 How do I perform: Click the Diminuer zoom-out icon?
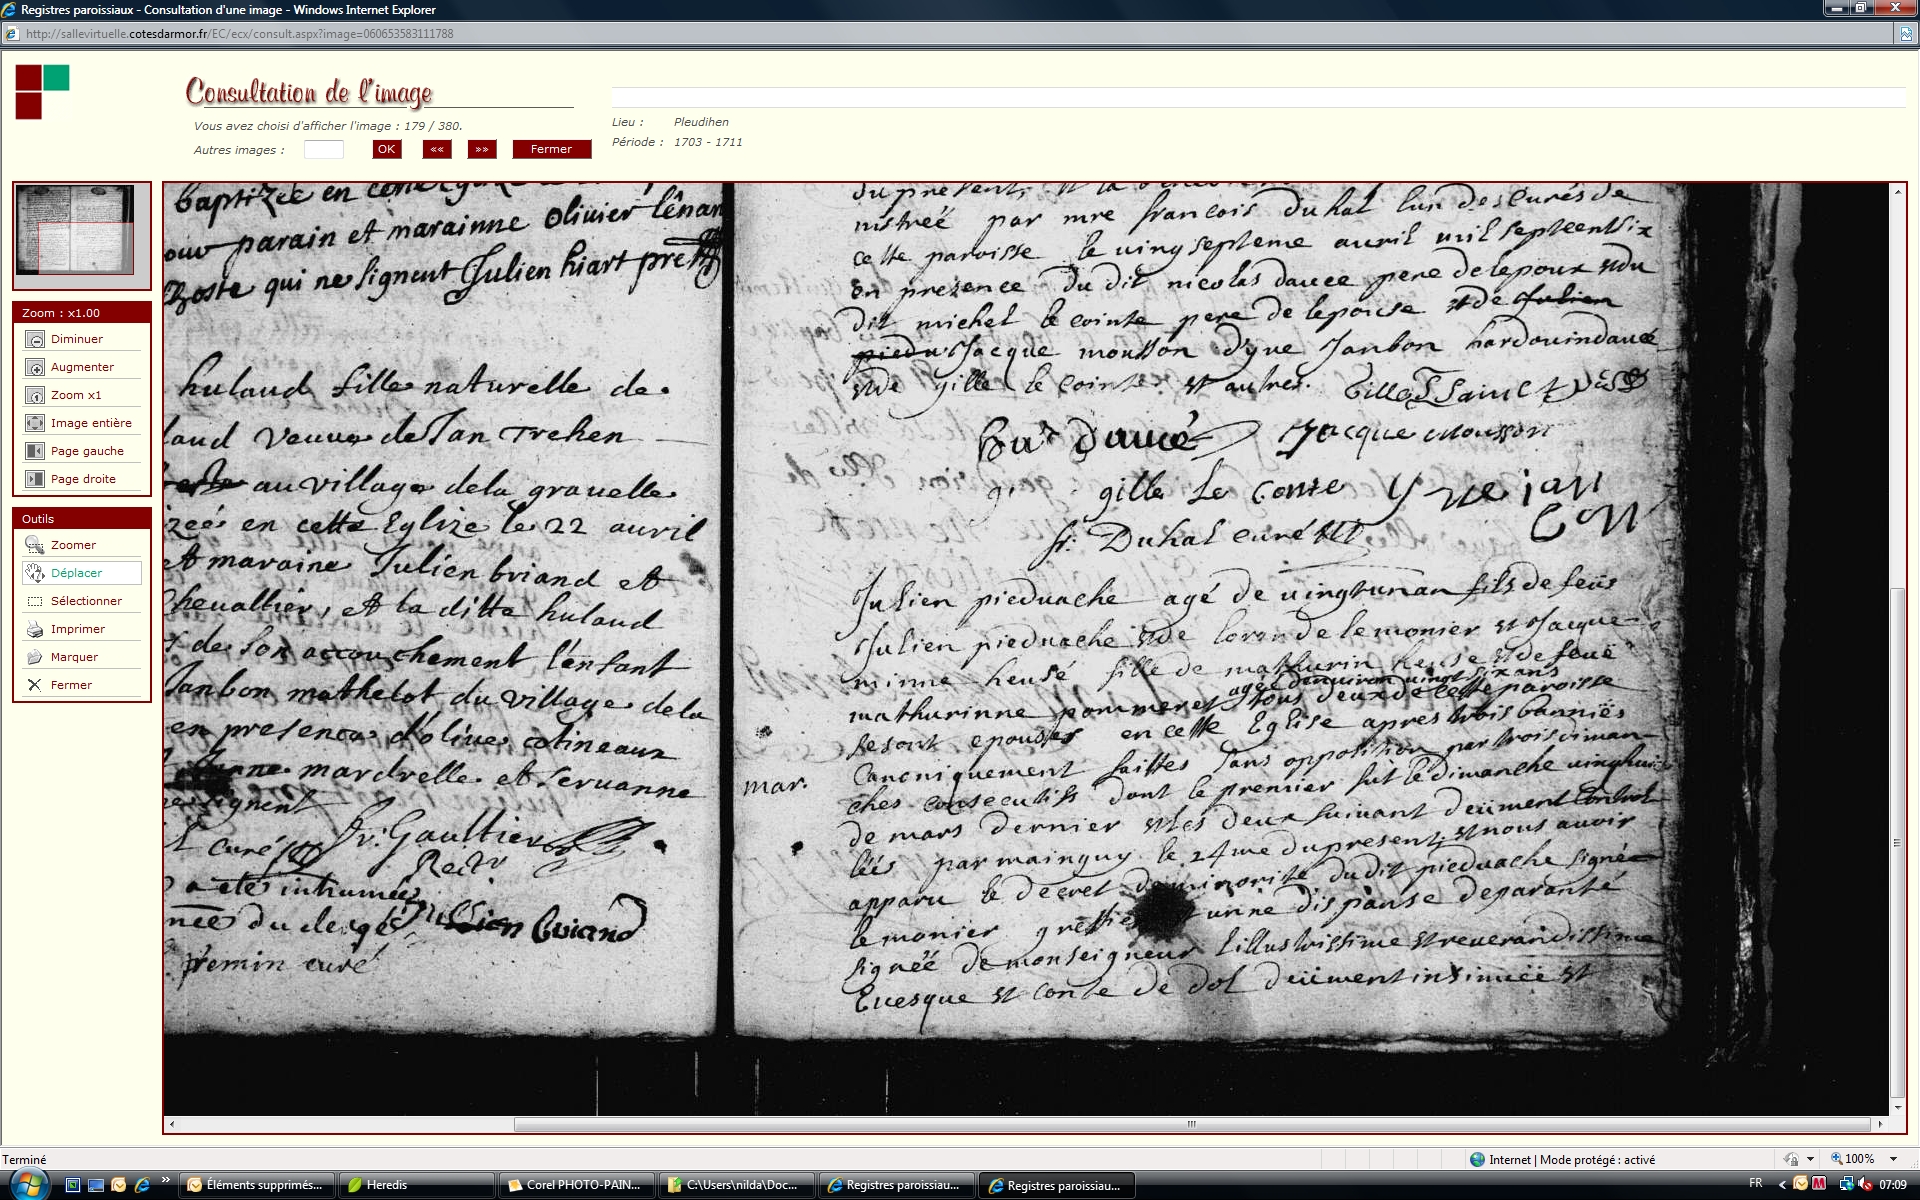(x=35, y=340)
